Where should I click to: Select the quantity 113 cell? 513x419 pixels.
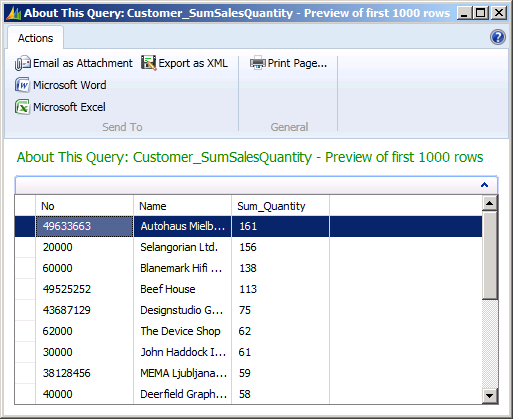click(280, 289)
